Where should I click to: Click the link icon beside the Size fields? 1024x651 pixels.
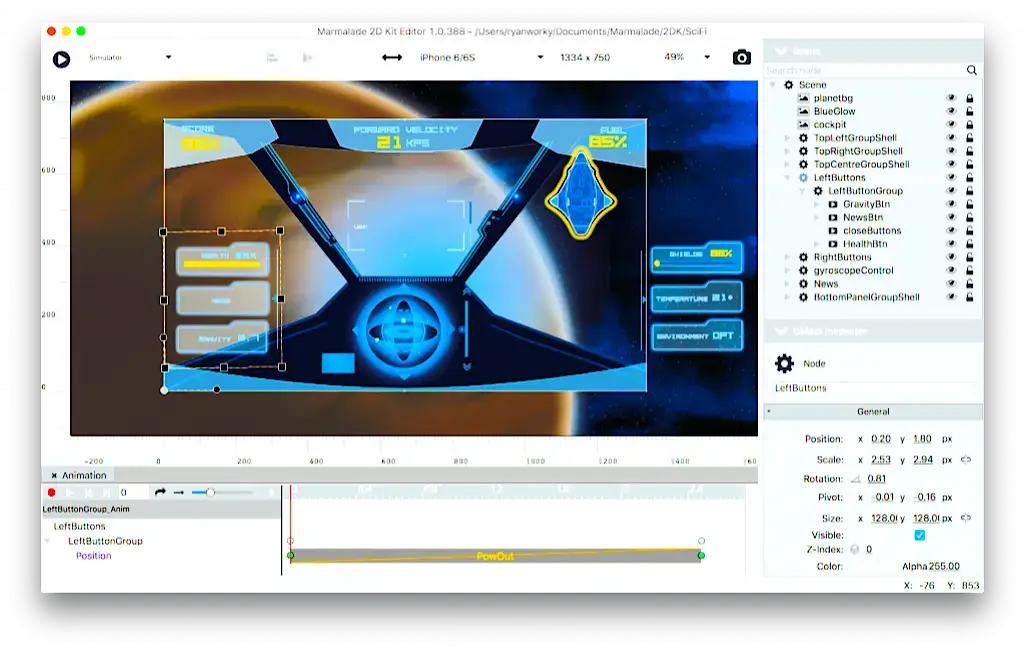[x=966, y=518]
